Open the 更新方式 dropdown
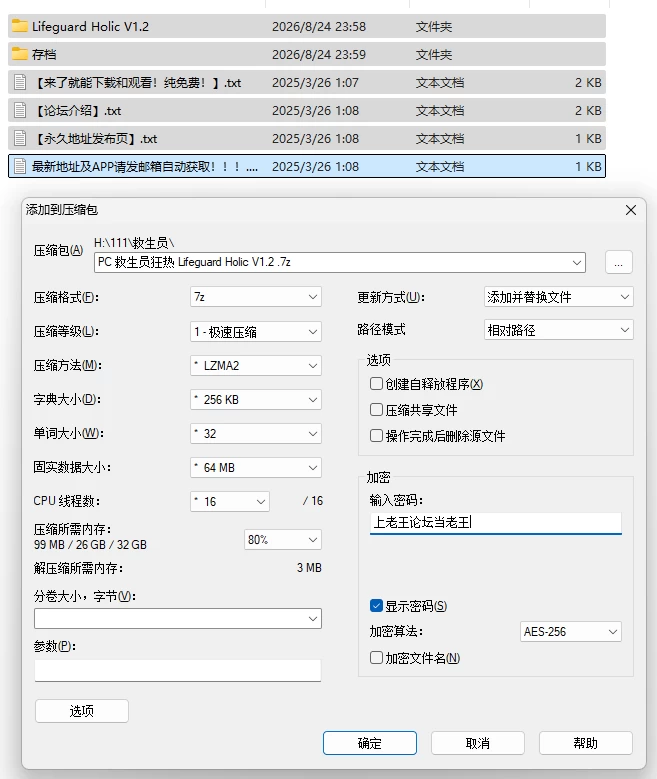This screenshot has width=657, height=779. click(559, 297)
